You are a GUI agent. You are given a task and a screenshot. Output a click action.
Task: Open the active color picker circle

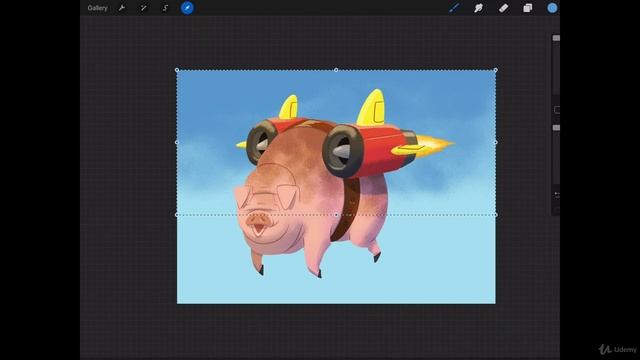(552, 8)
